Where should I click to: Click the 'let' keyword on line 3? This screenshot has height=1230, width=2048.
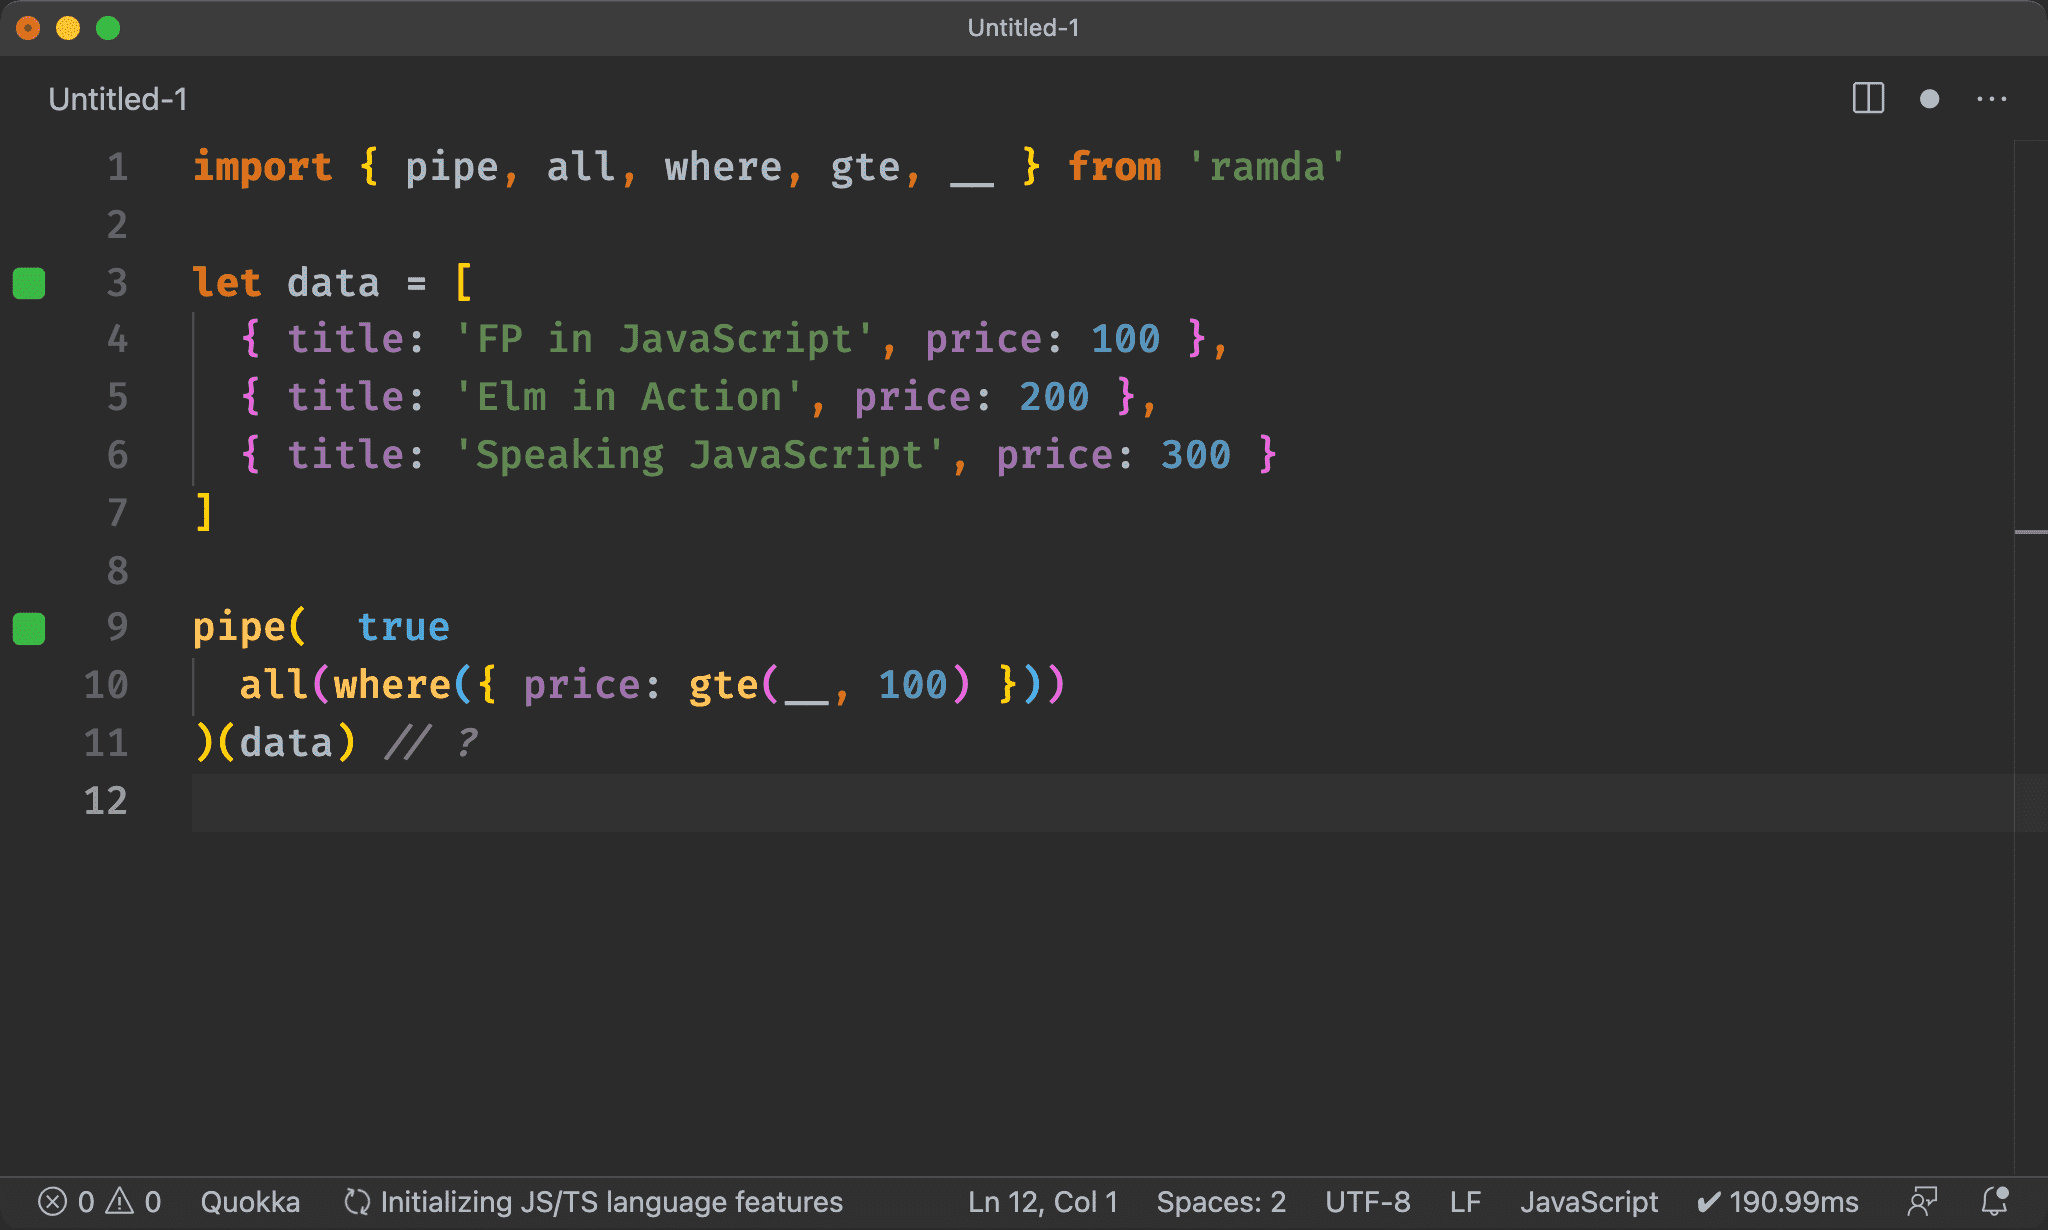227,283
